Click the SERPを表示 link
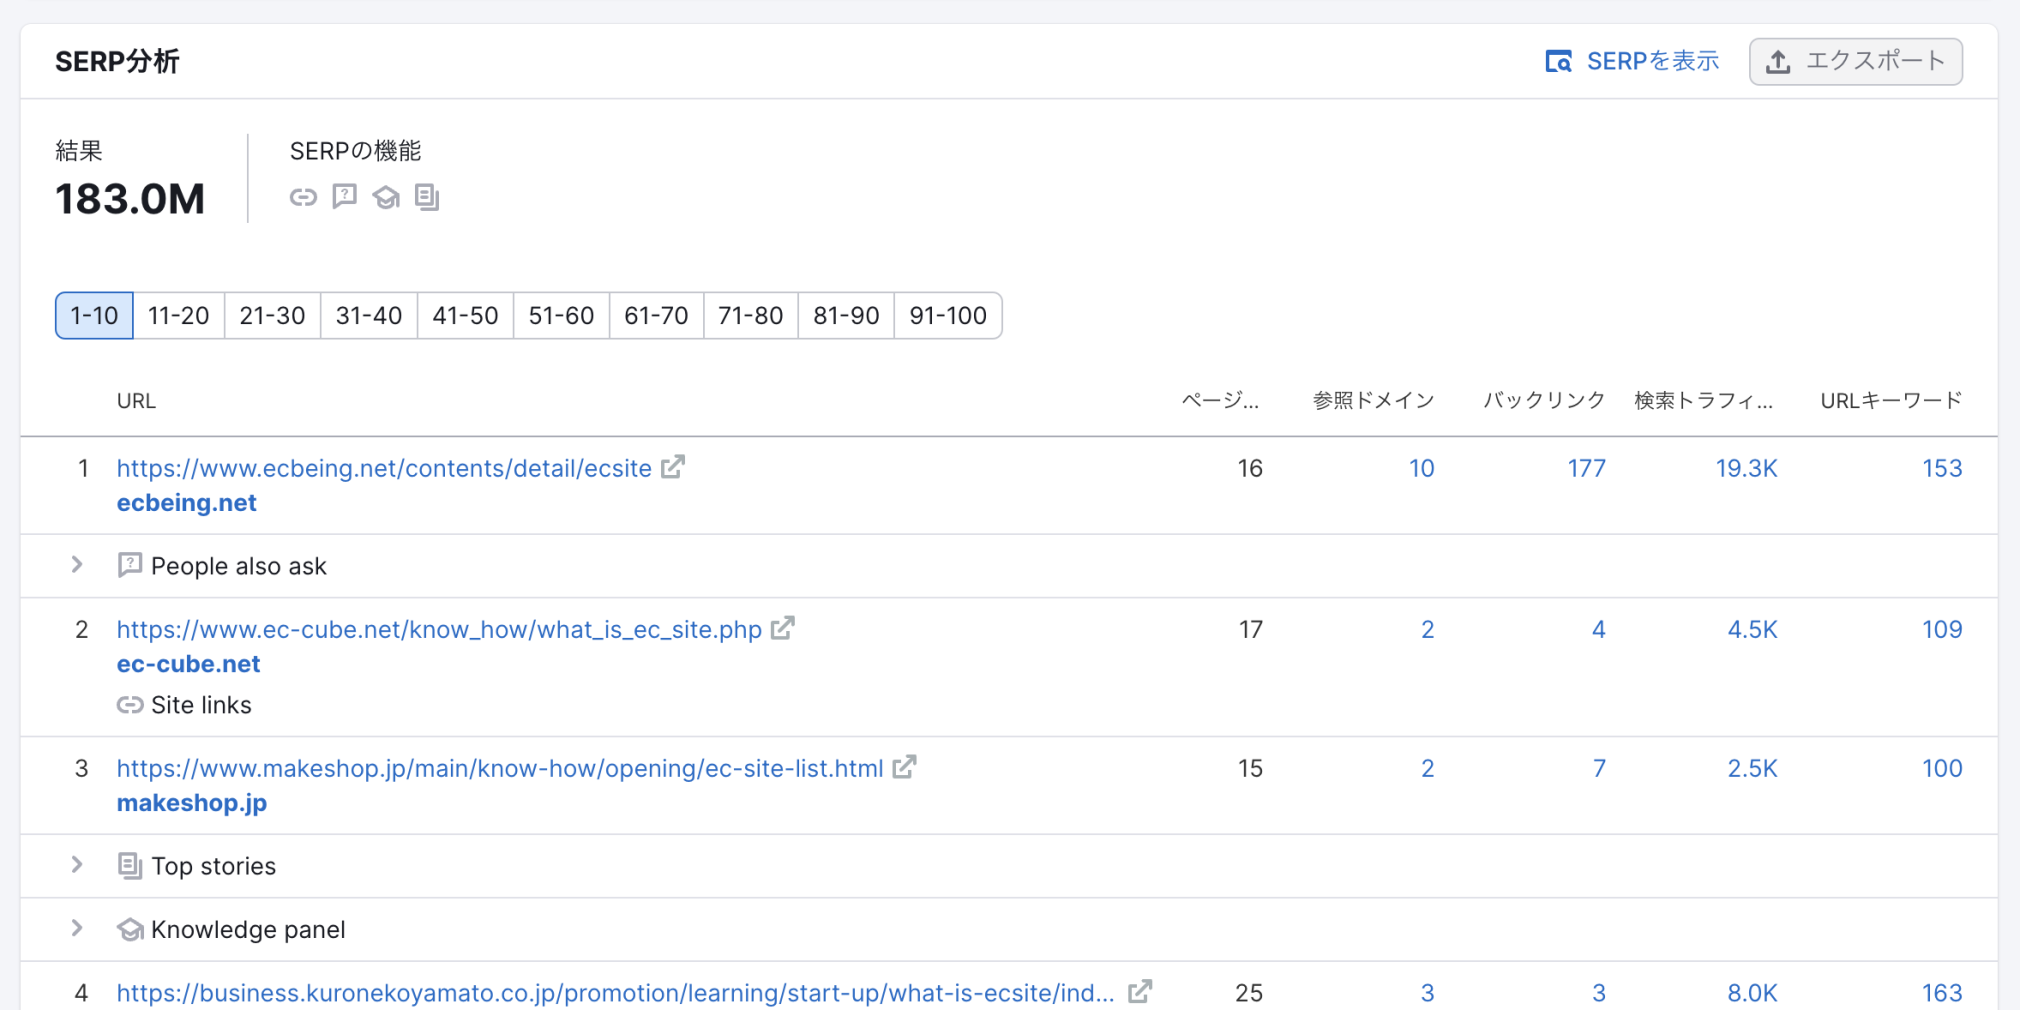 [1632, 62]
